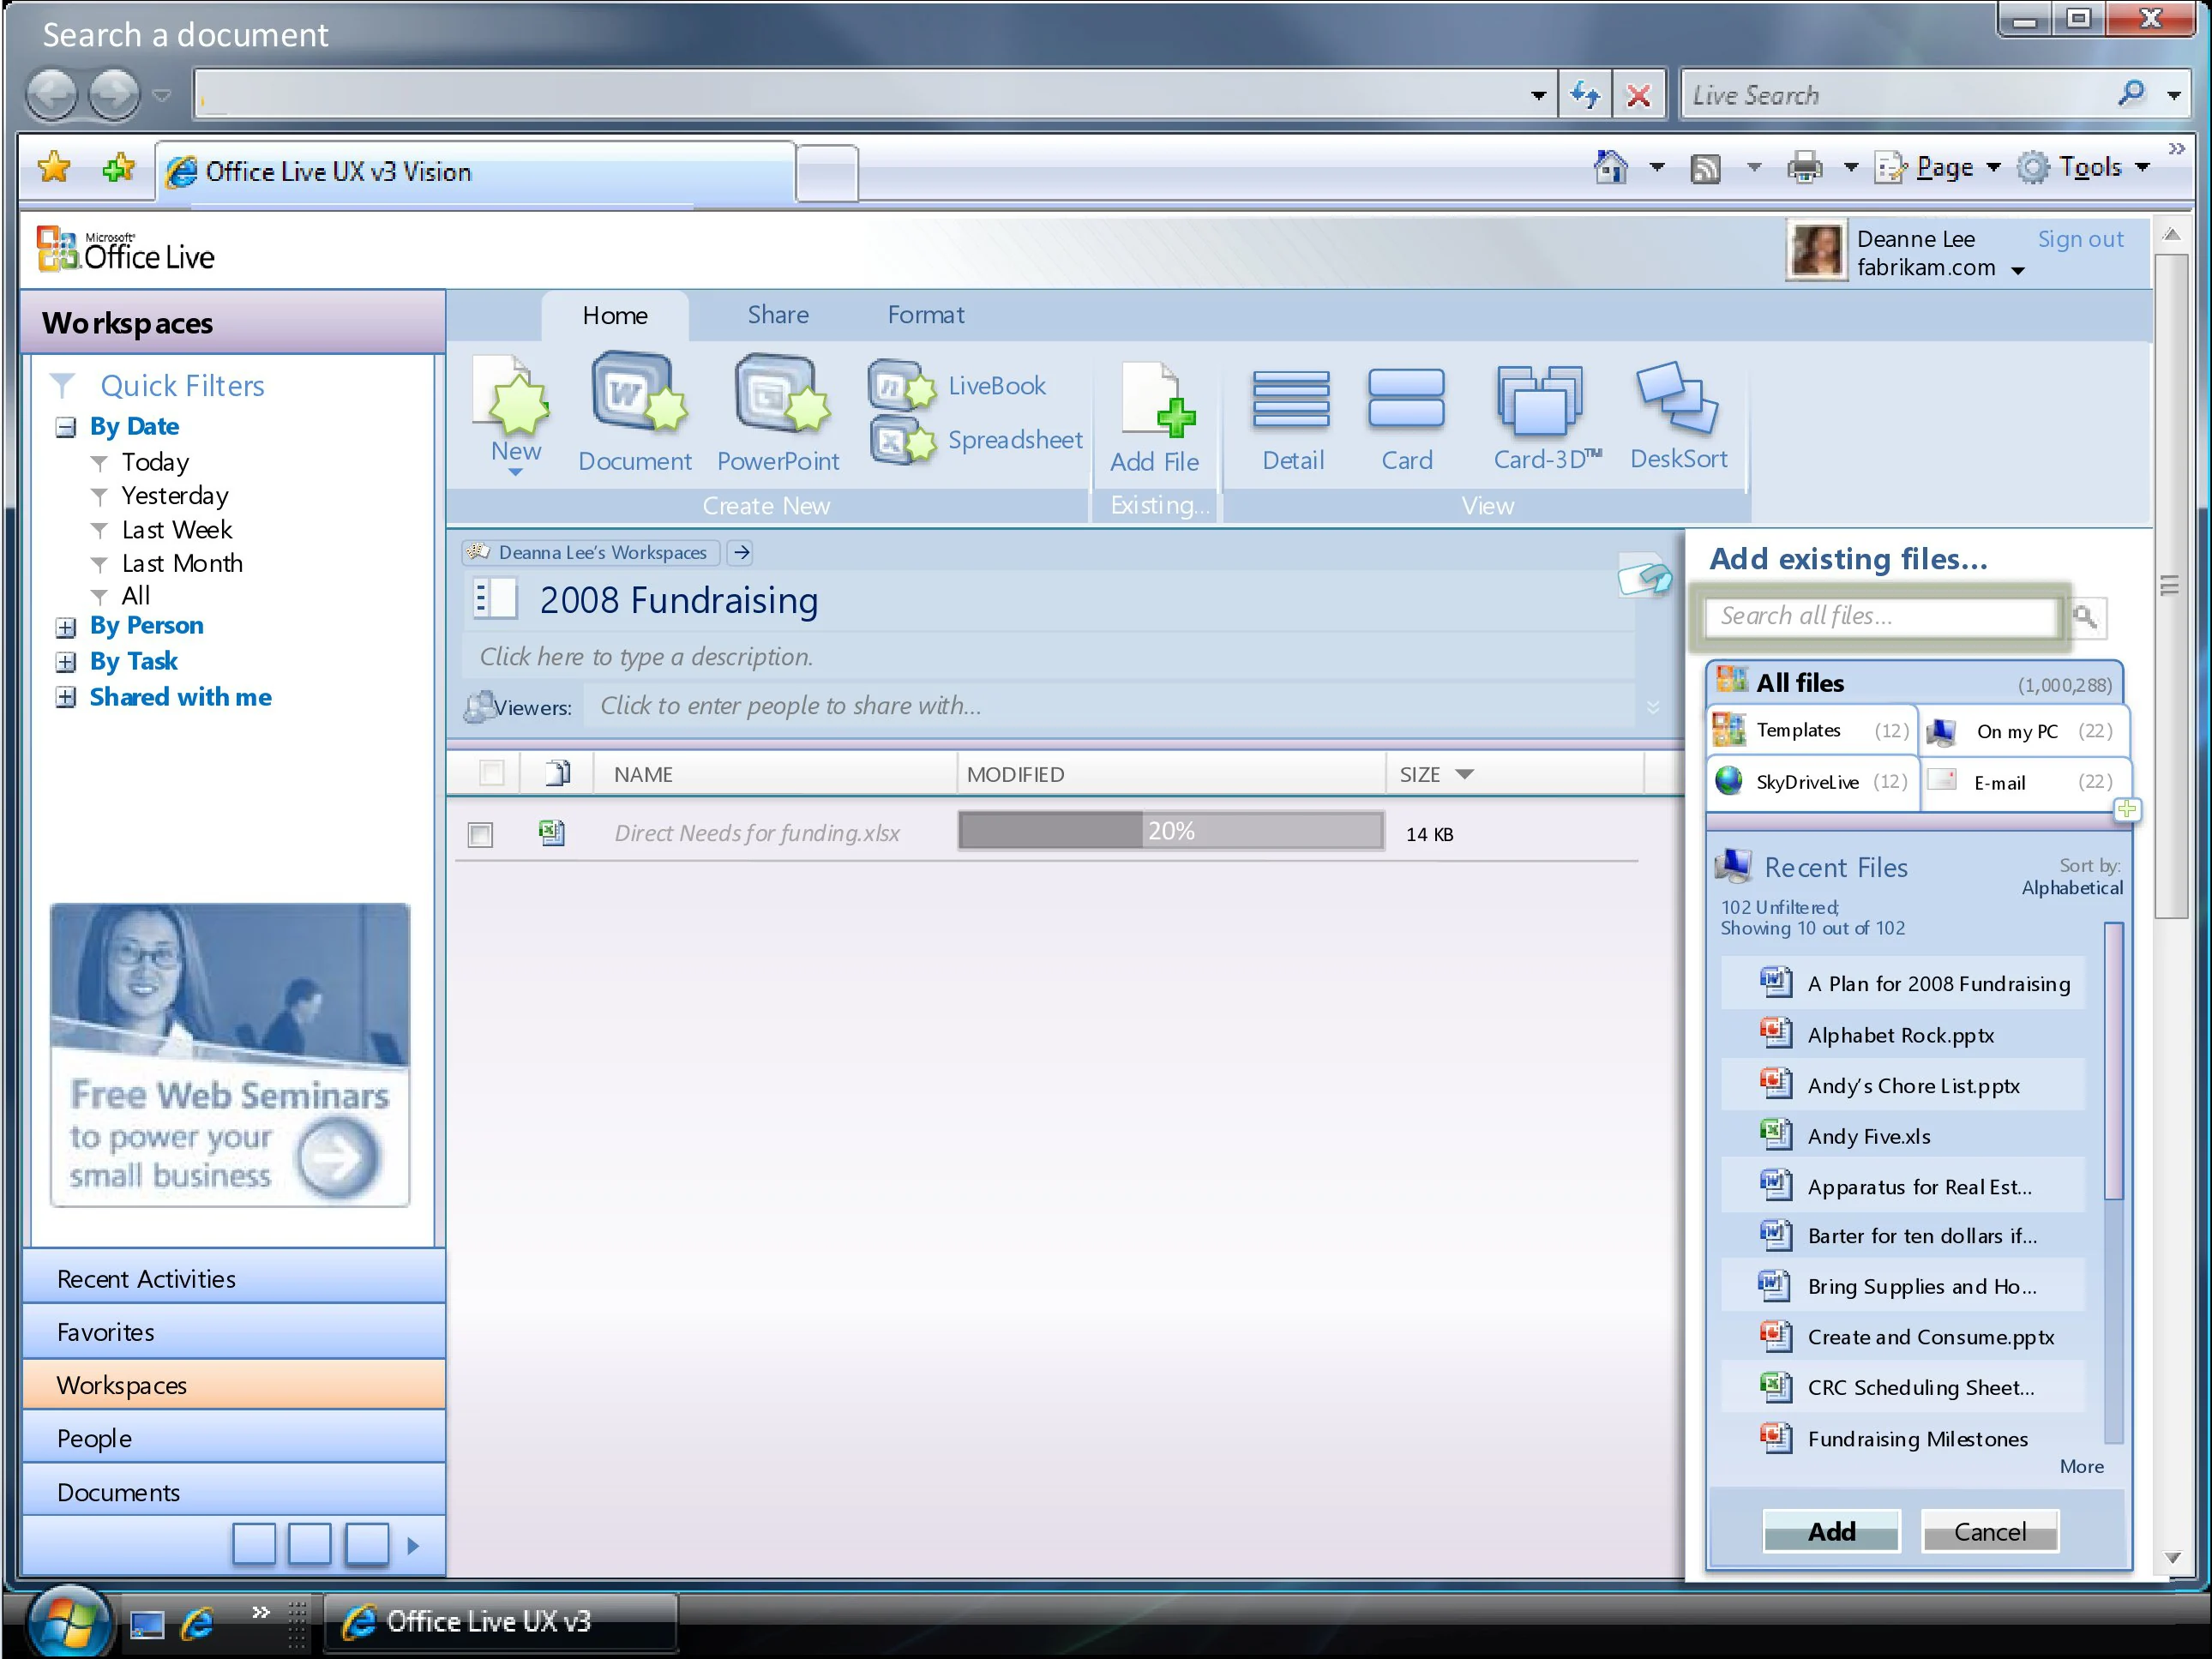The height and width of the screenshot is (1659, 2212).
Task: Open Recent Activities in the sidebar
Action: [234, 1278]
